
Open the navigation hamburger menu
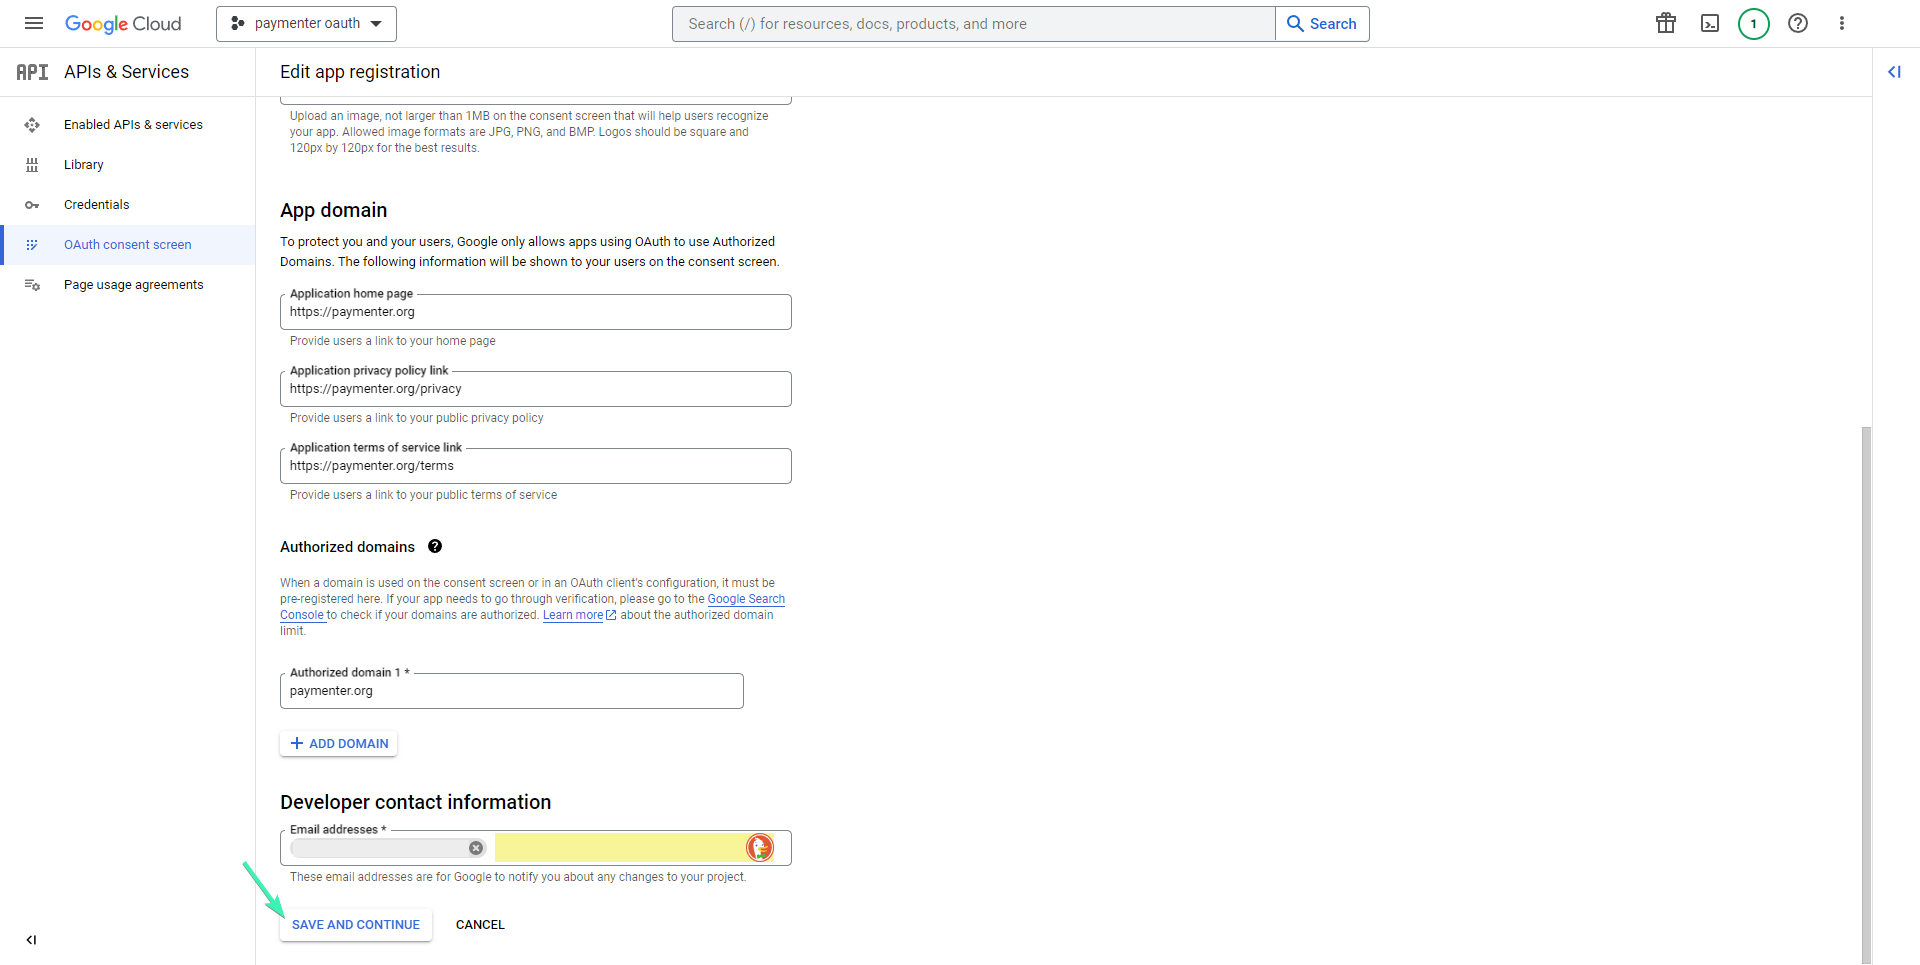(33, 23)
